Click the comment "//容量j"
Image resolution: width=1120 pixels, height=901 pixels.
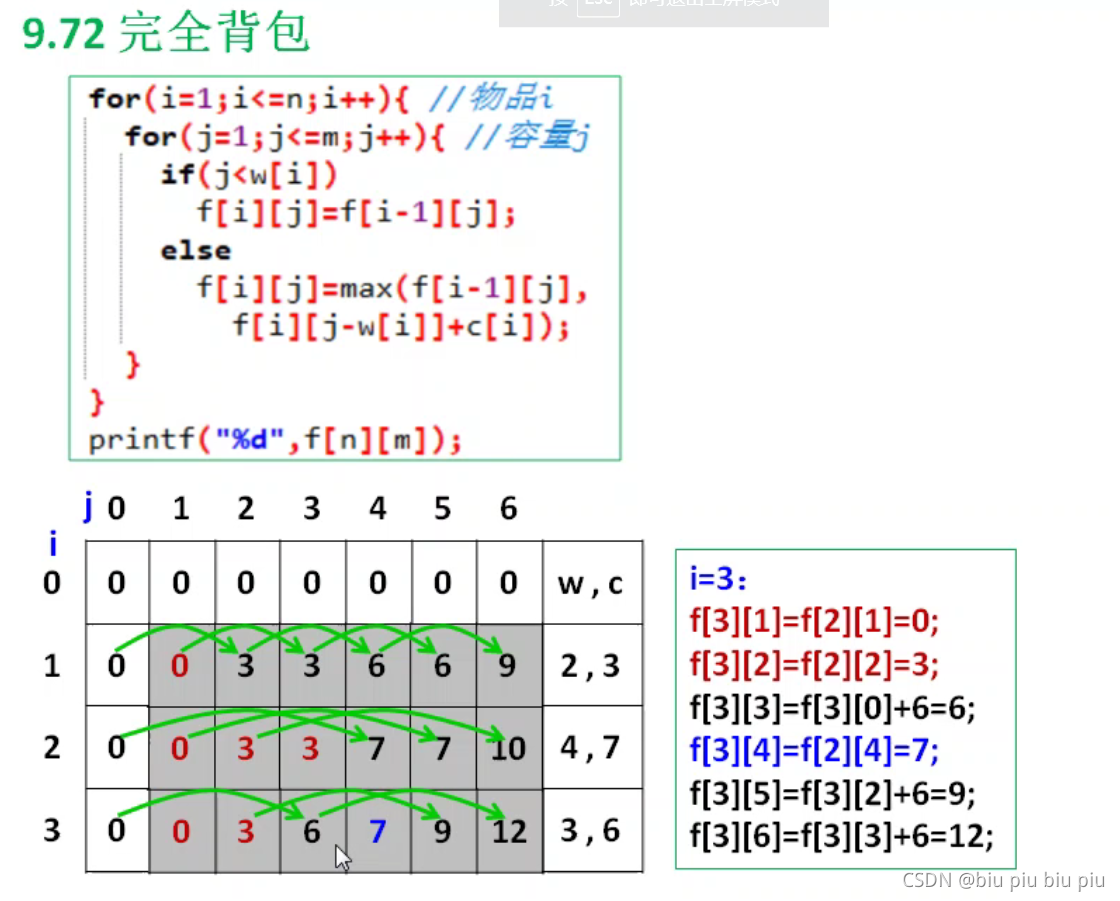click(x=527, y=136)
